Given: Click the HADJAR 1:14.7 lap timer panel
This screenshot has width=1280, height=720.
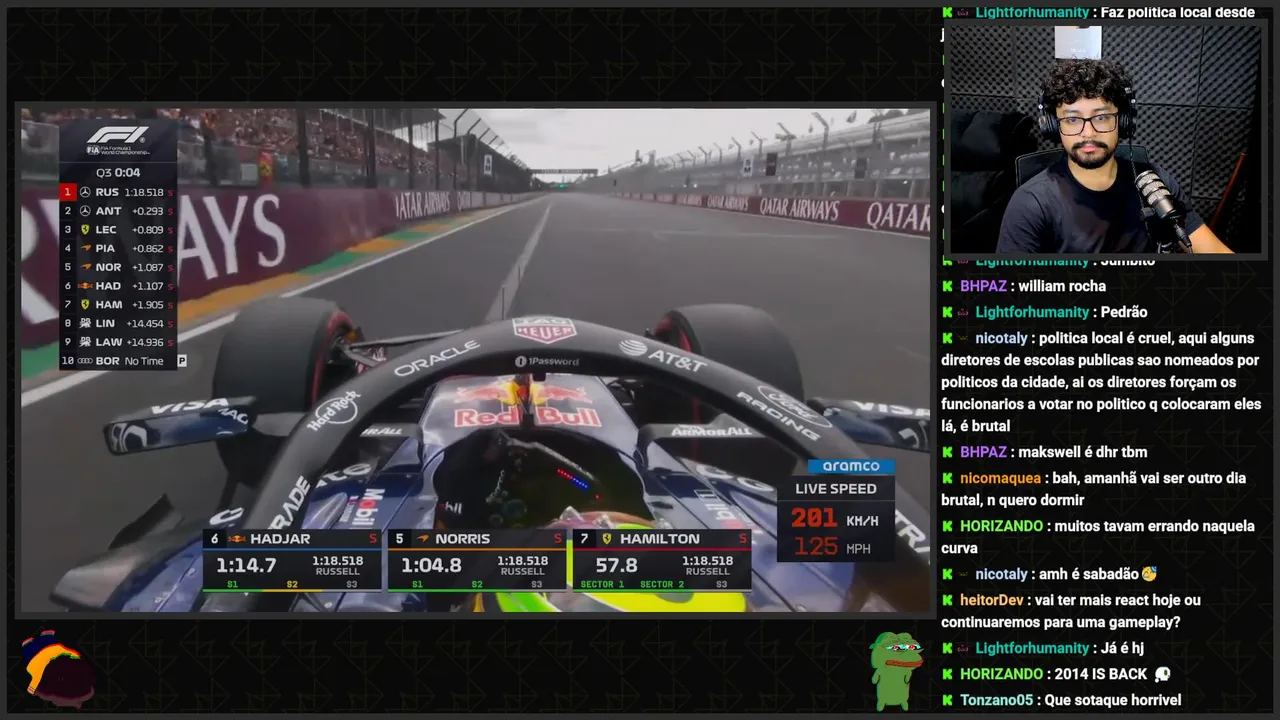Looking at the screenshot, I should point(292,560).
